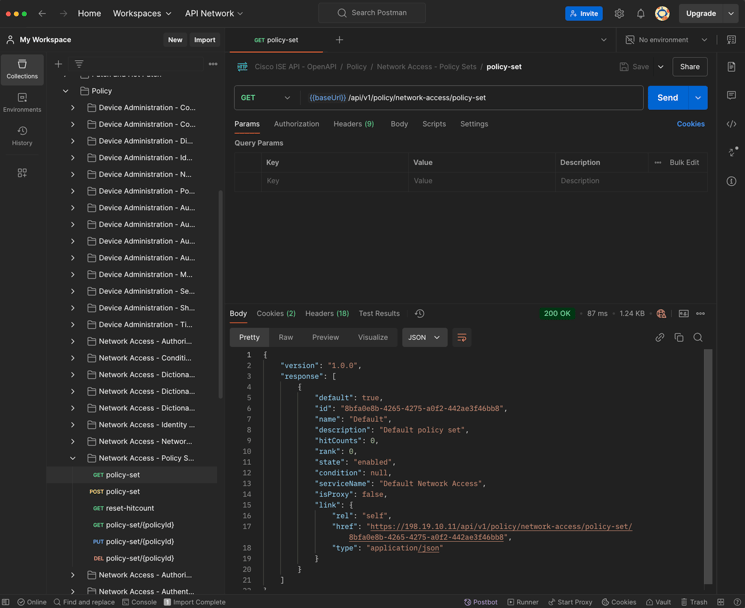Click the settings gear icon
The height and width of the screenshot is (608, 745).
[619, 13]
